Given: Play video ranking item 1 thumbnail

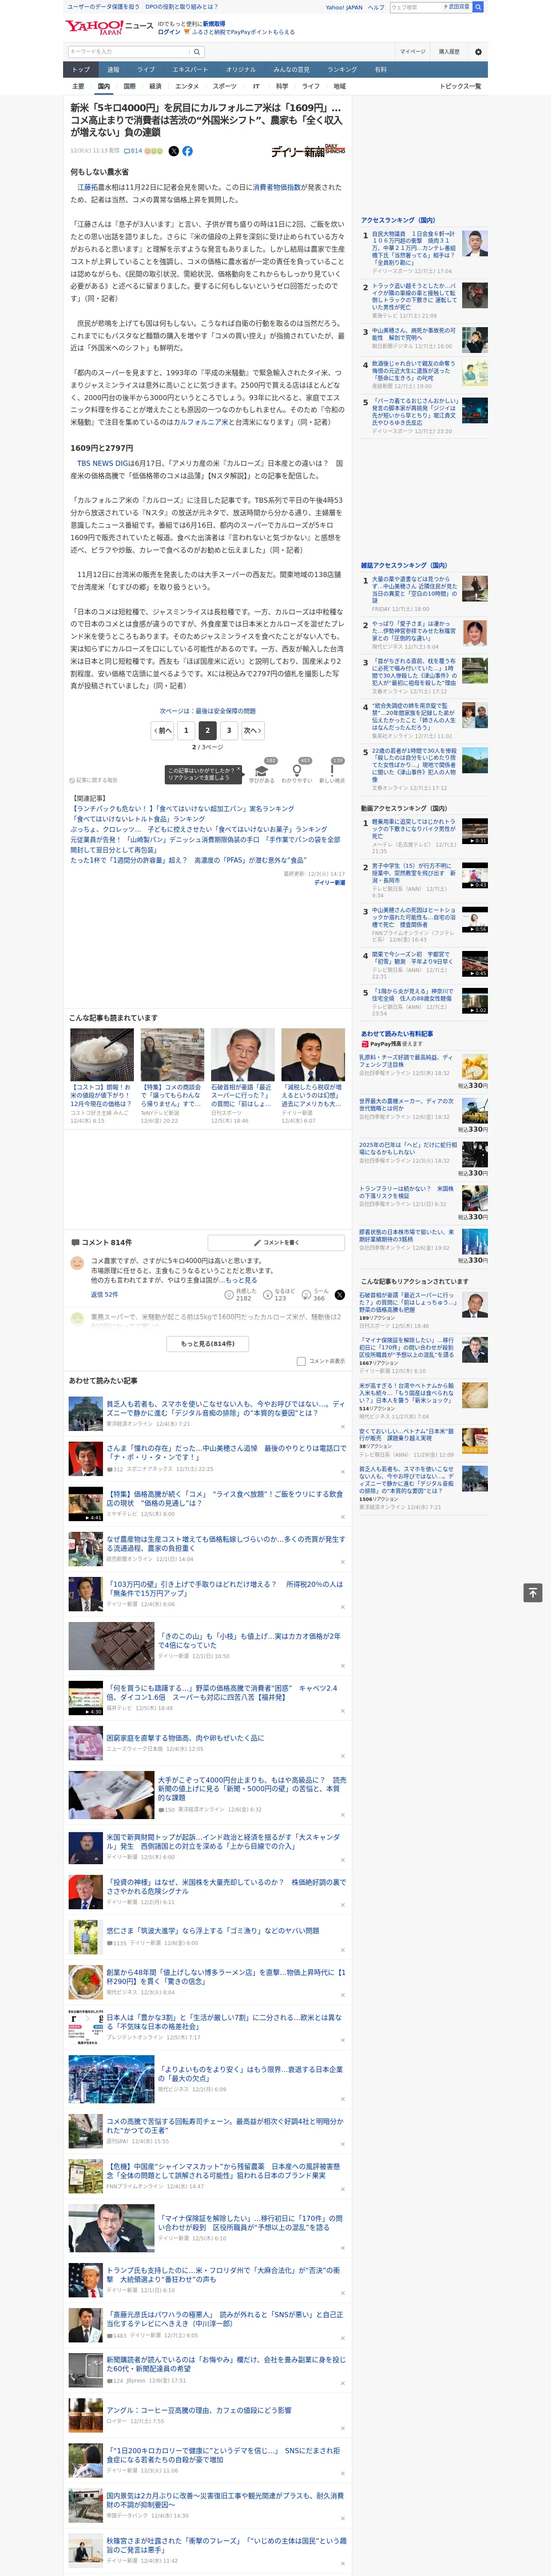Looking at the screenshot, I should tap(475, 832).
